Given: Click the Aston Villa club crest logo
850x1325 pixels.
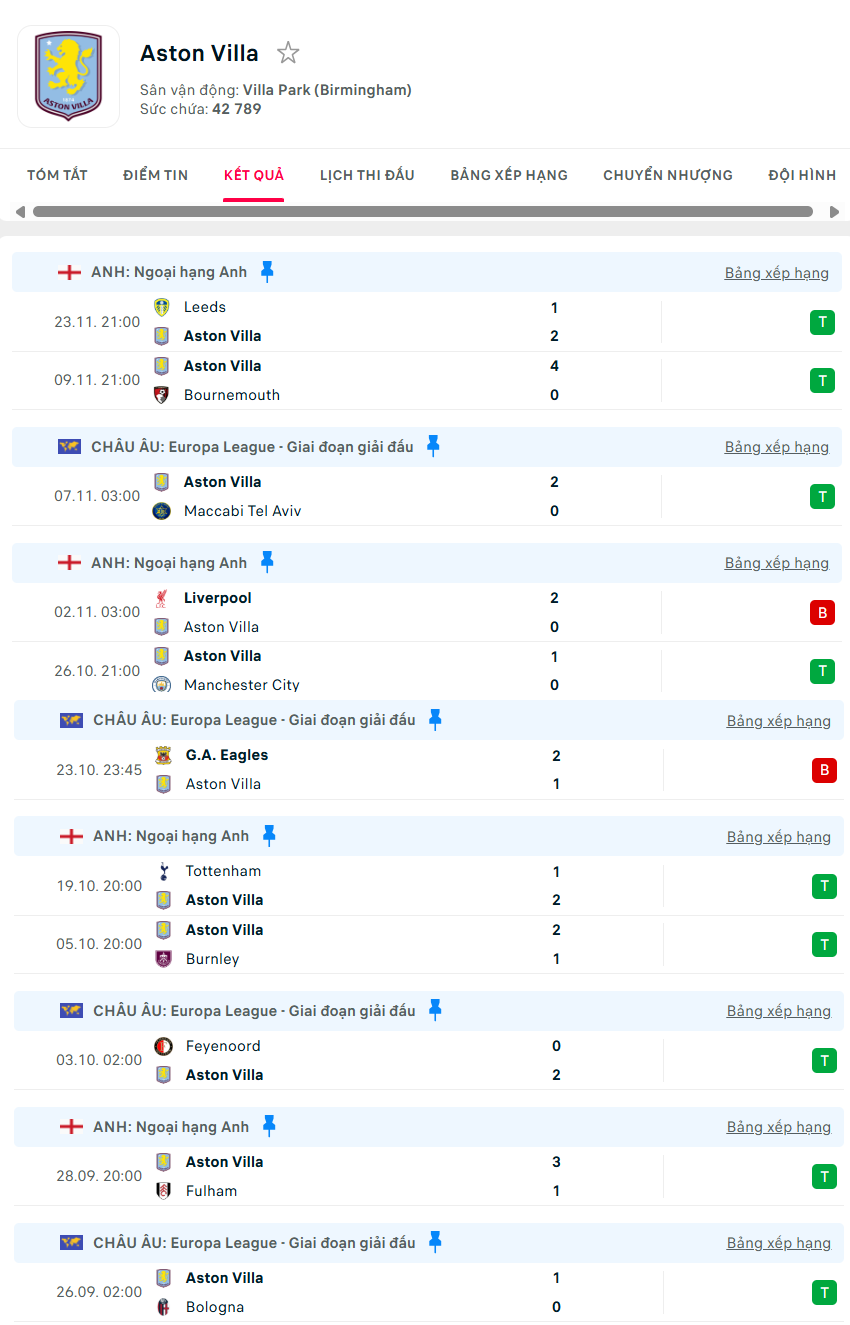Looking at the screenshot, I should point(68,77).
